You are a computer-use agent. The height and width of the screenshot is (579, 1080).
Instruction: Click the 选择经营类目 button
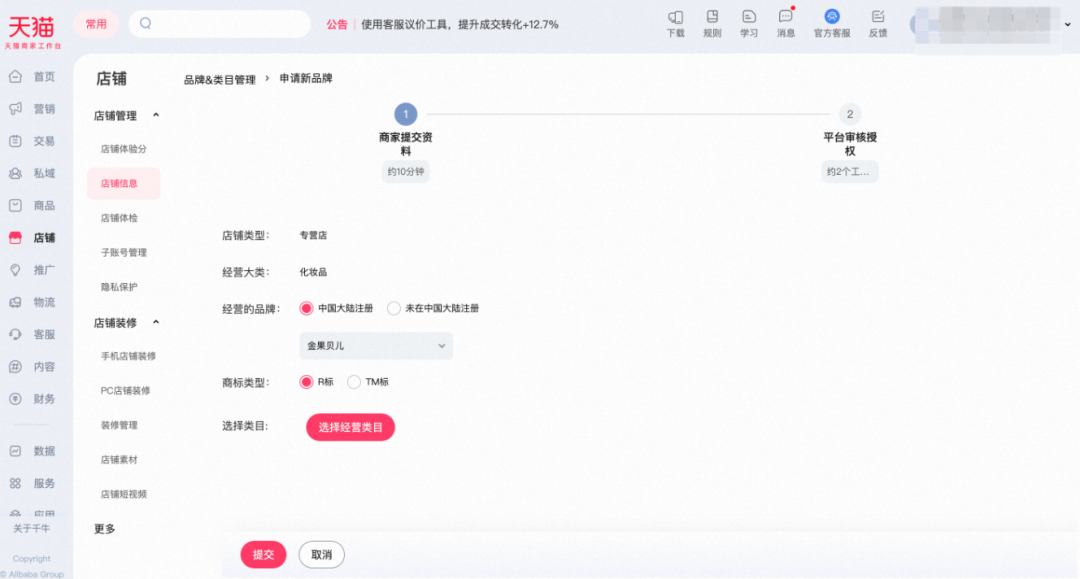click(350, 427)
